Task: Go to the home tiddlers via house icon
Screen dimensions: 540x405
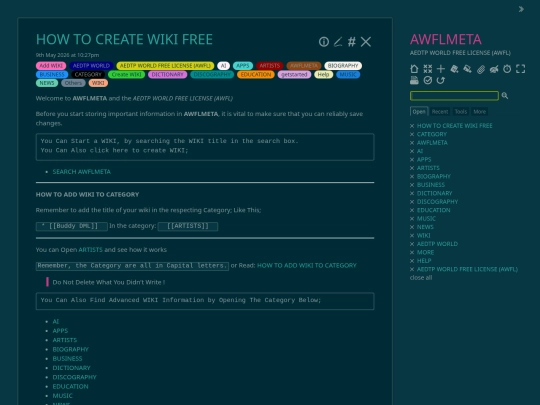Action: [x=414, y=69]
